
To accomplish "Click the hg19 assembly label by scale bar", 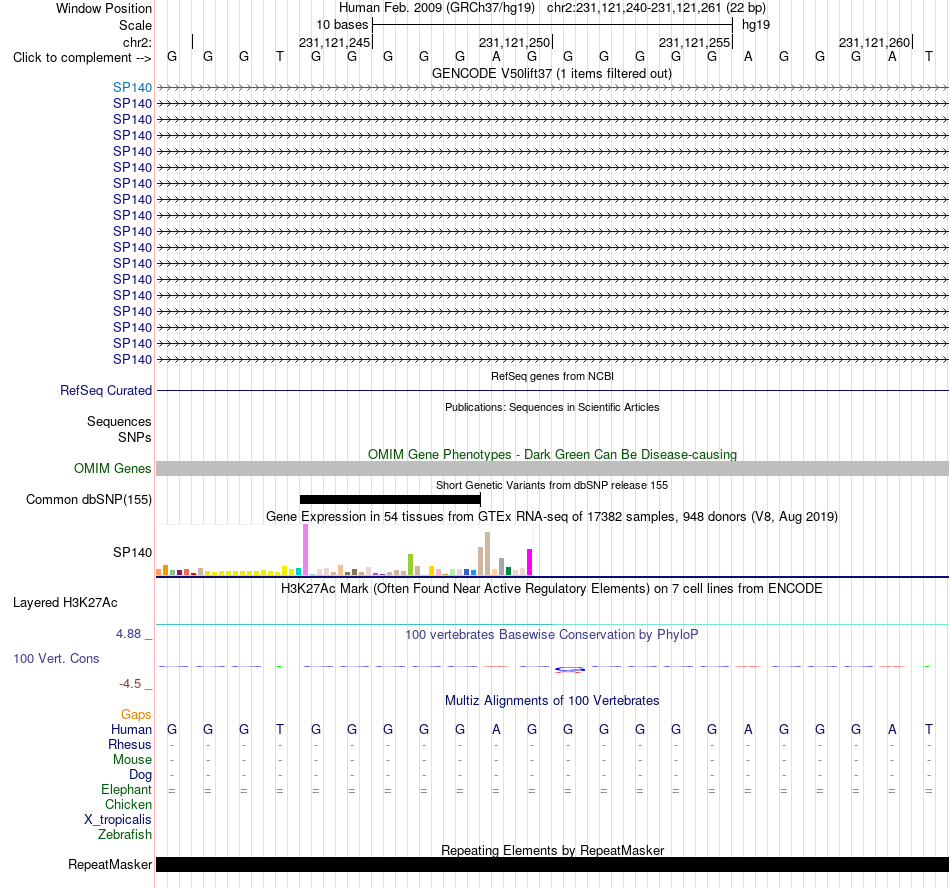I will click(x=756, y=25).
